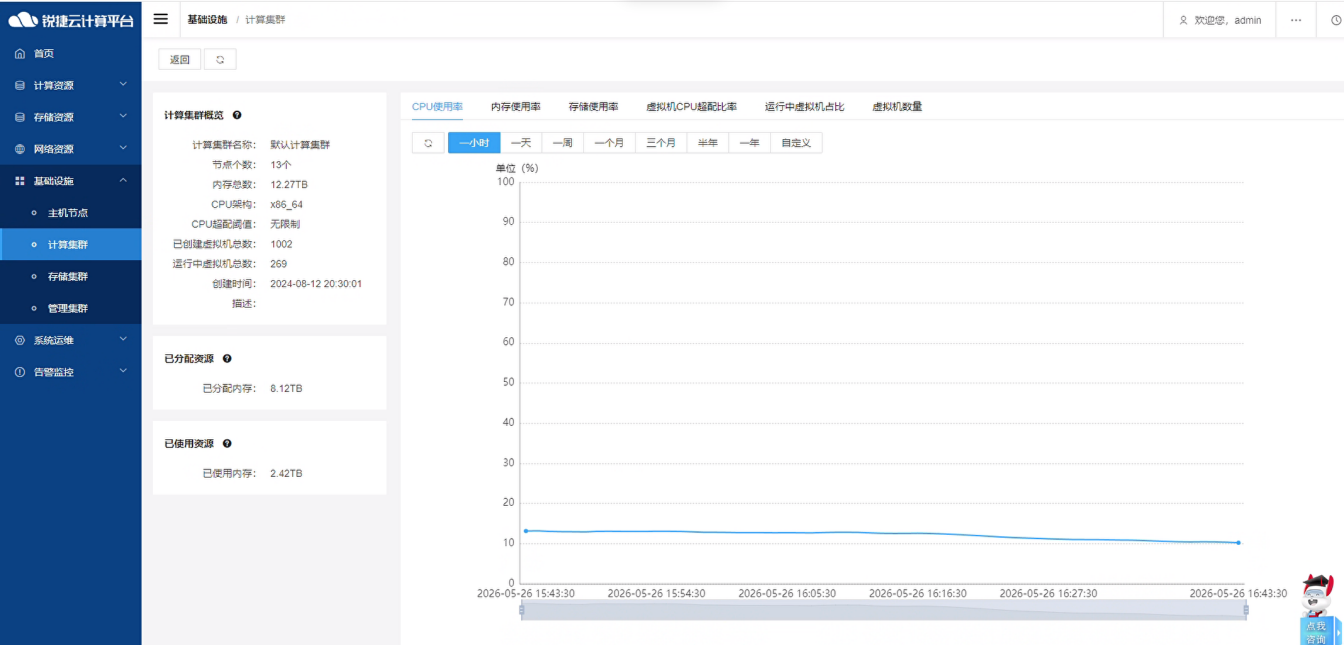Click 计算集群 in the breadcrumb
This screenshot has width=1344, height=645.
[x=265, y=20]
